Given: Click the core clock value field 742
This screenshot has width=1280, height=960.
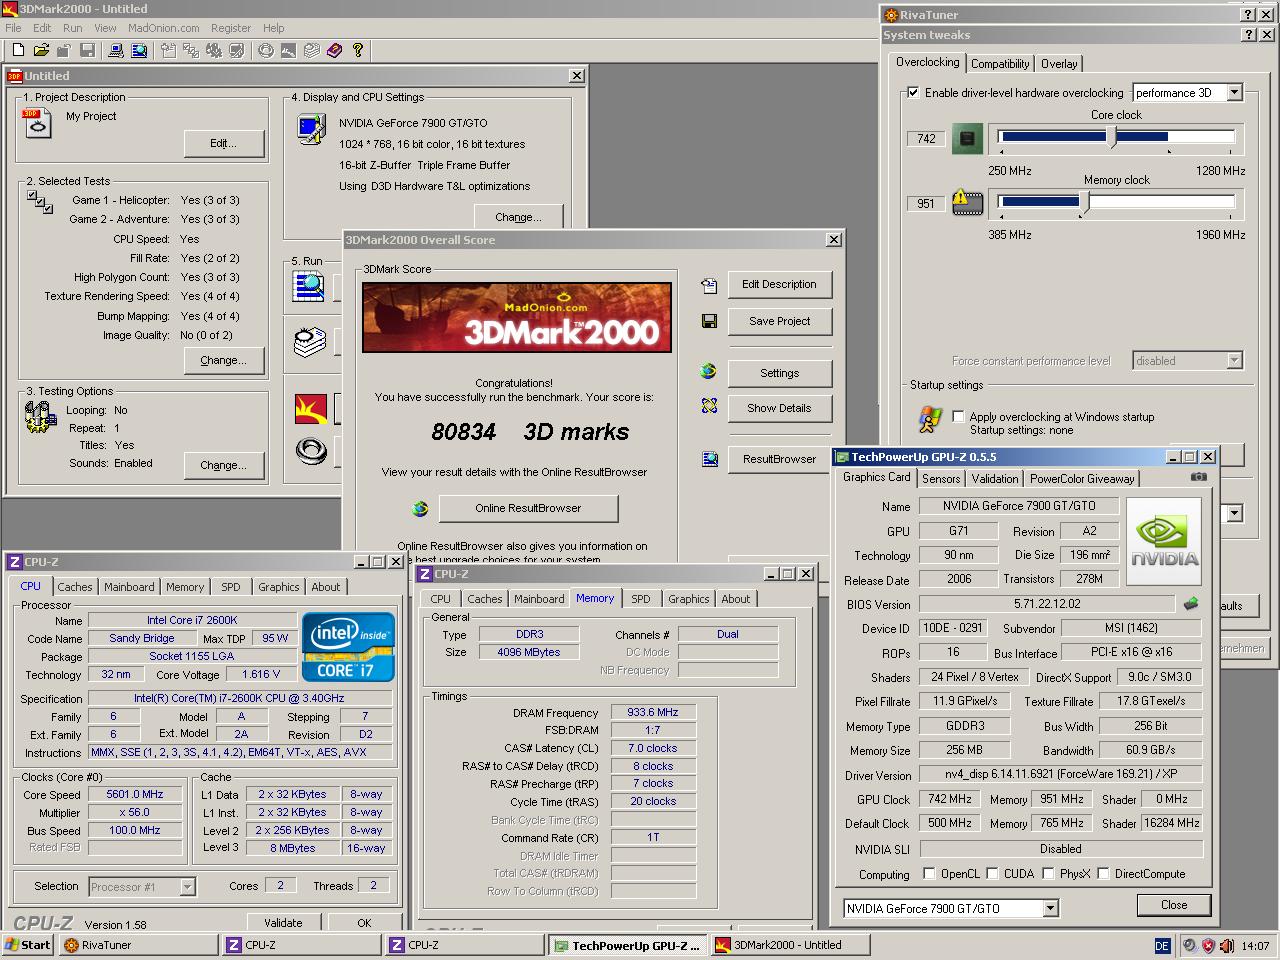Looking at the screenshot, I should [926, 138].
